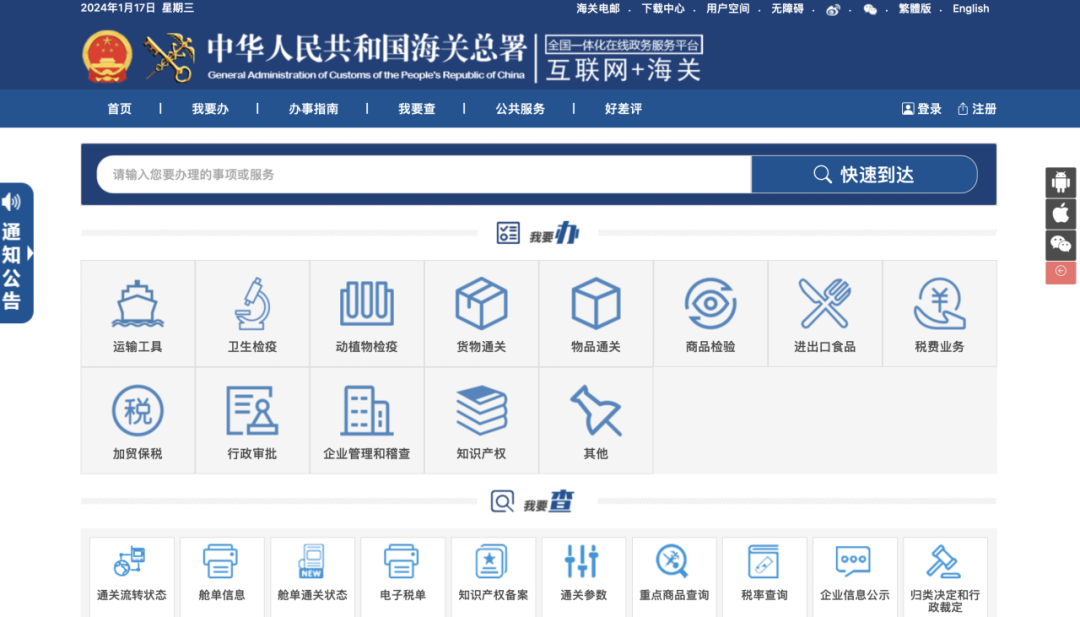Open the 商品检验 eye icon
The image size is (1080, 617).
(x=710, y=304)
